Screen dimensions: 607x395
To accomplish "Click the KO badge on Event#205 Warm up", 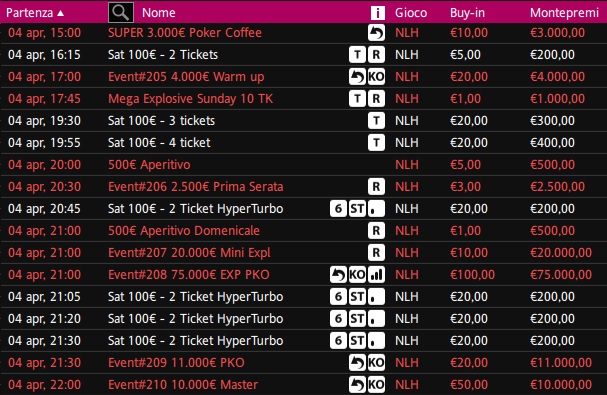I will pyautogui.click(x=376, y=77).
